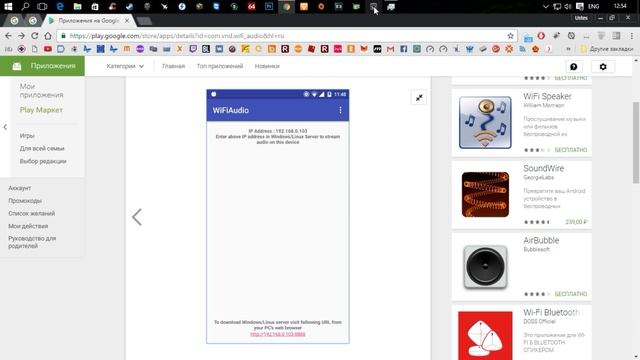The width and height of the screenshot is (640, 360).
Task: Open Выбор редакции sidebar link
Action: click(x=43, y=161)
